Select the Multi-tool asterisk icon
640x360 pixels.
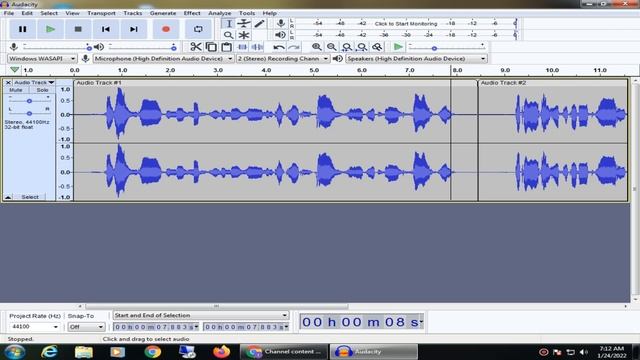click(x=244, y=35)
